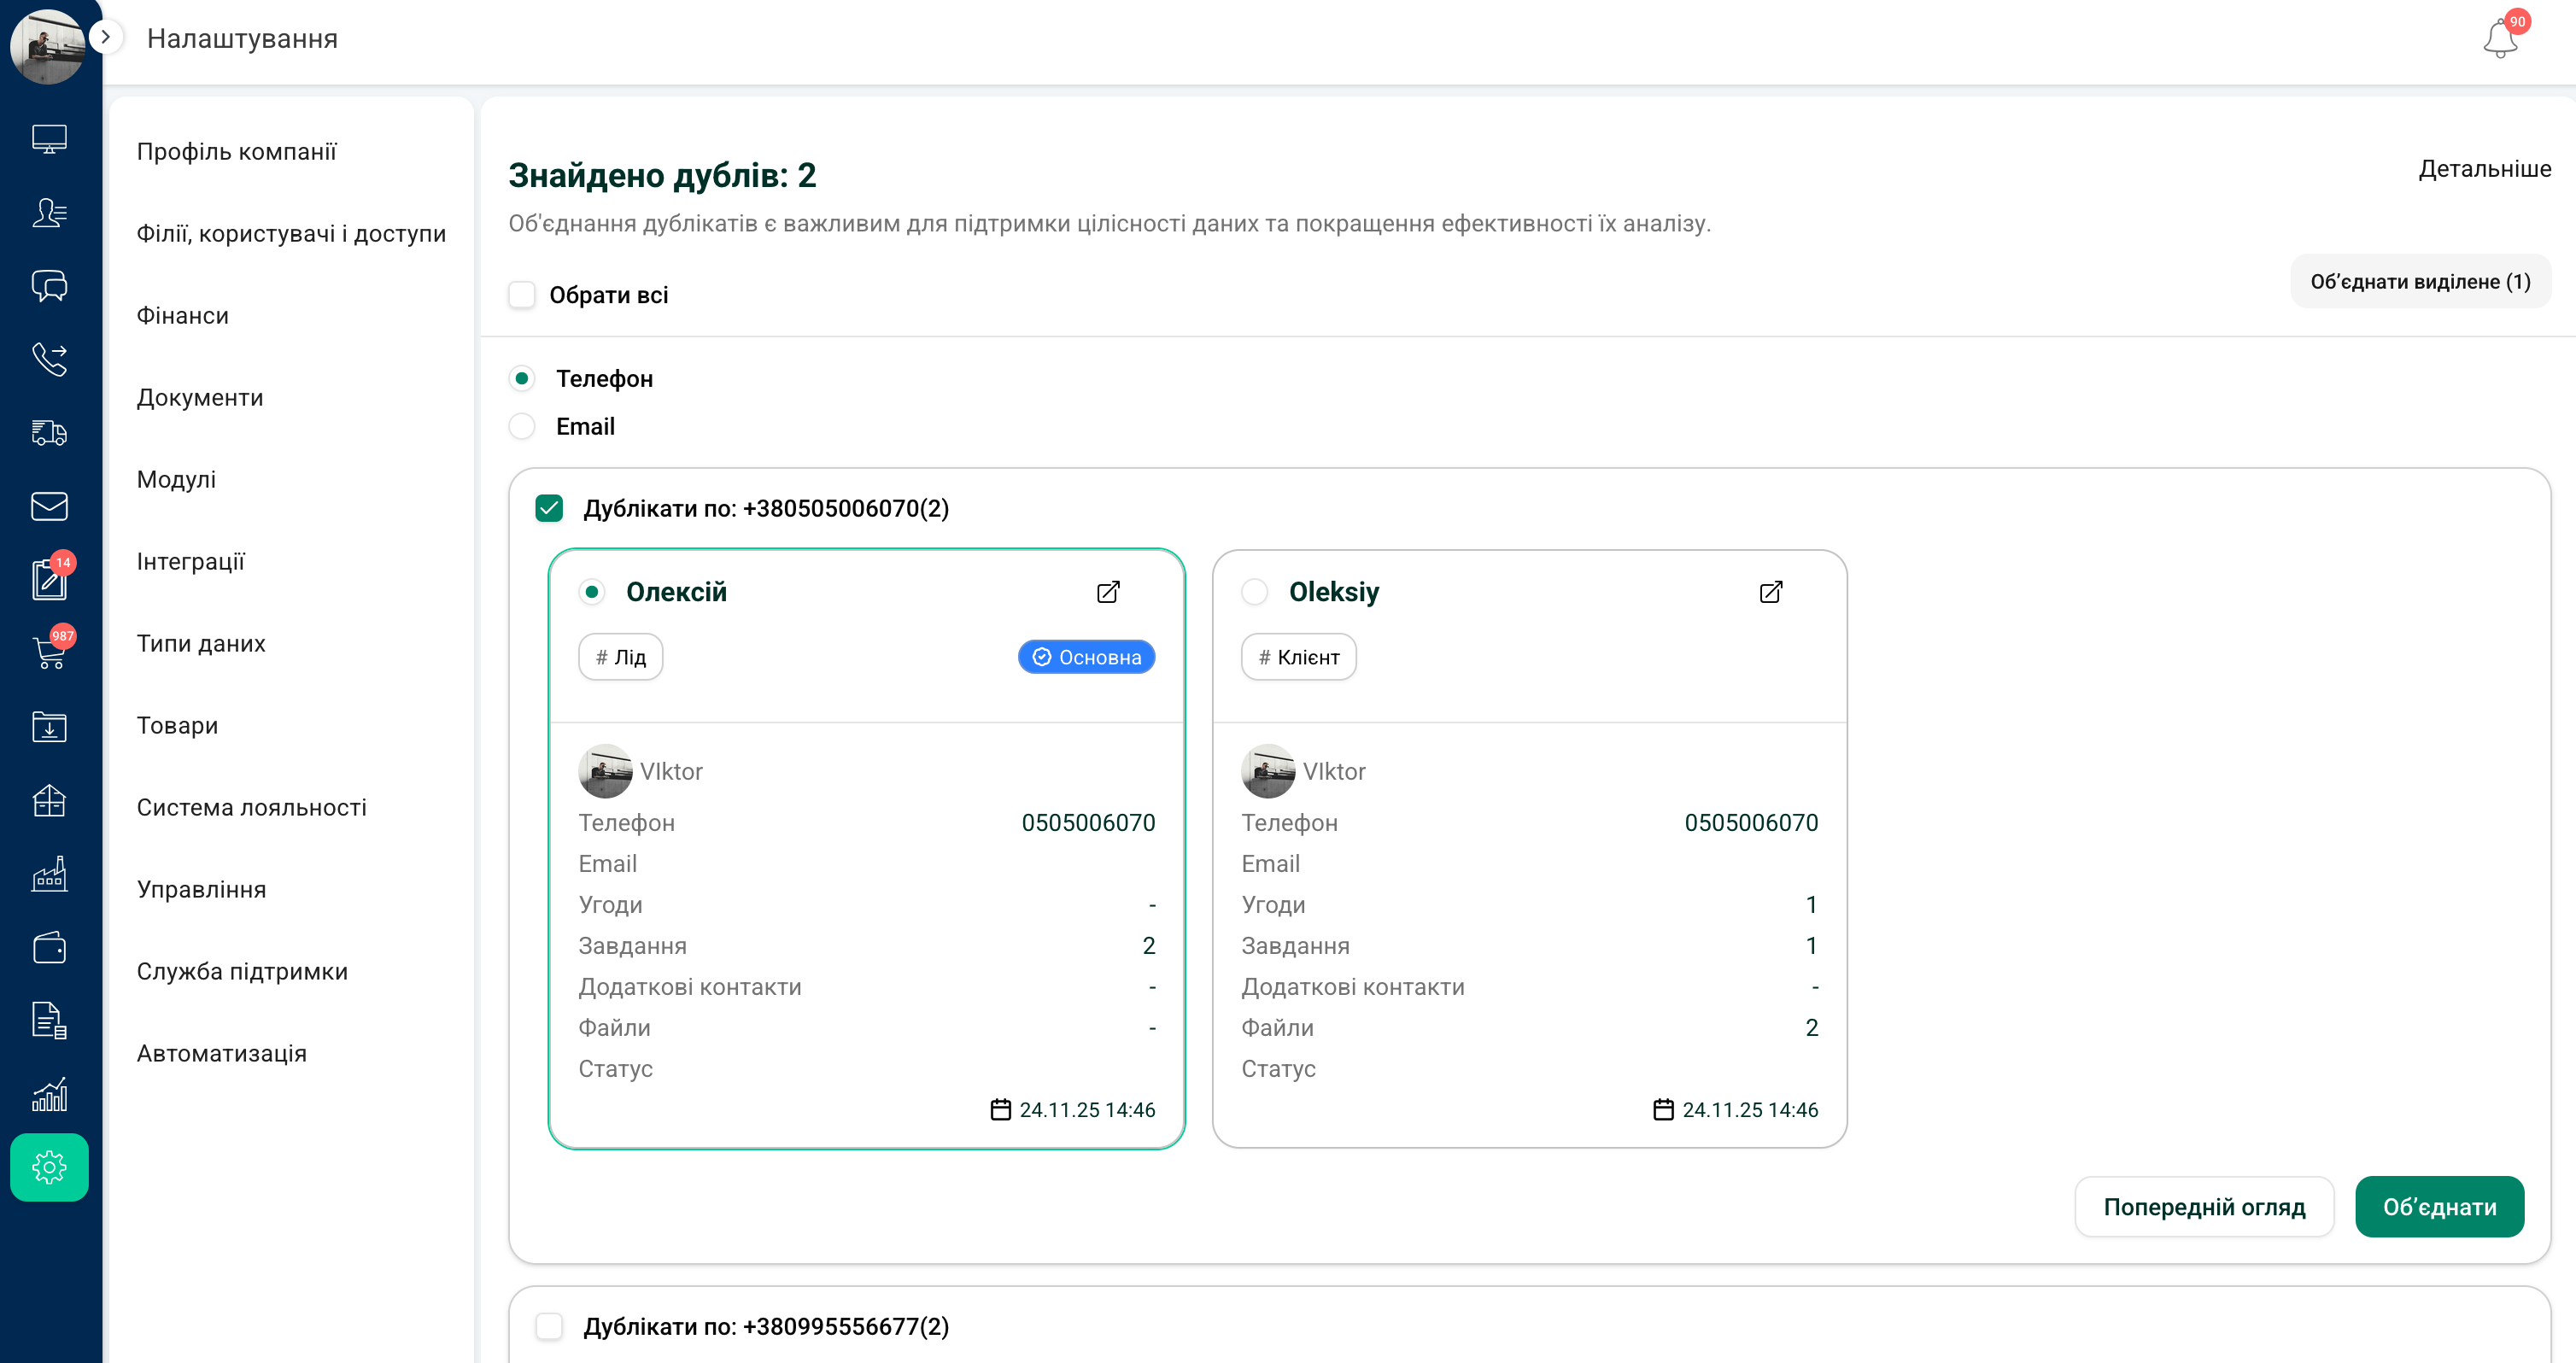
Task: Open Олексій card in new window
Action: tap(1108, 592)
